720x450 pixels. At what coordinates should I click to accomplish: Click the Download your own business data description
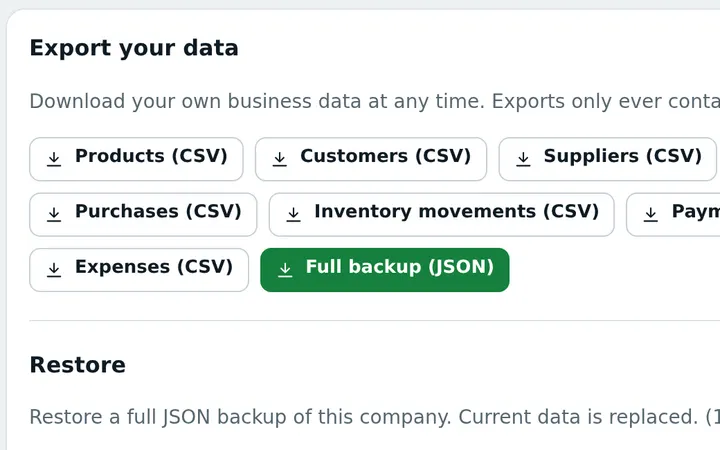(375, 101)
